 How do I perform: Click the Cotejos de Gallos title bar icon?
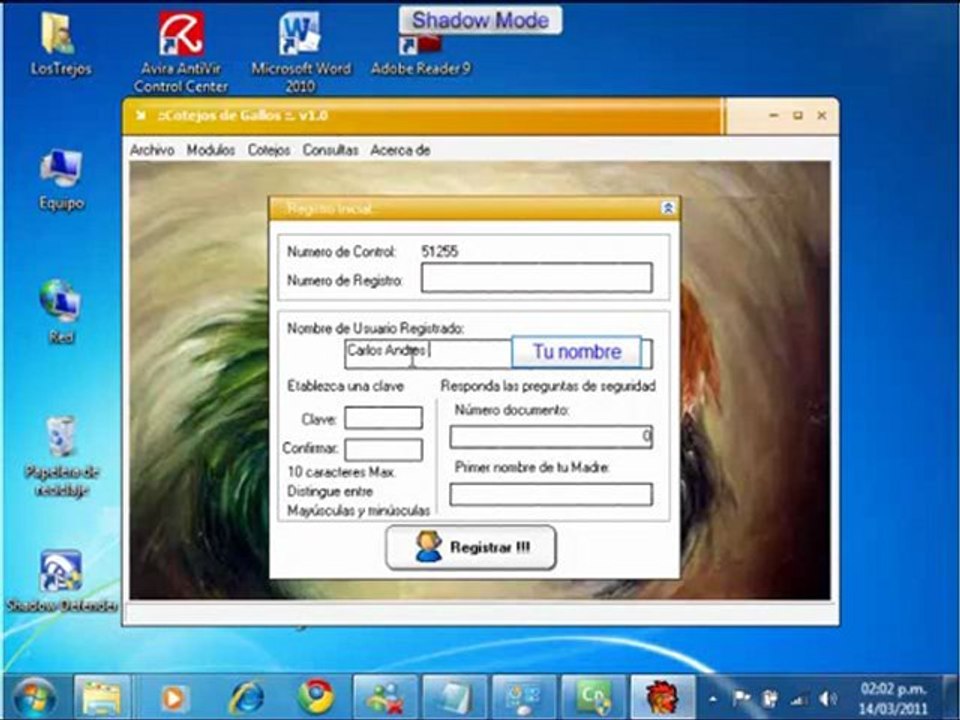[x=141, y=116]
